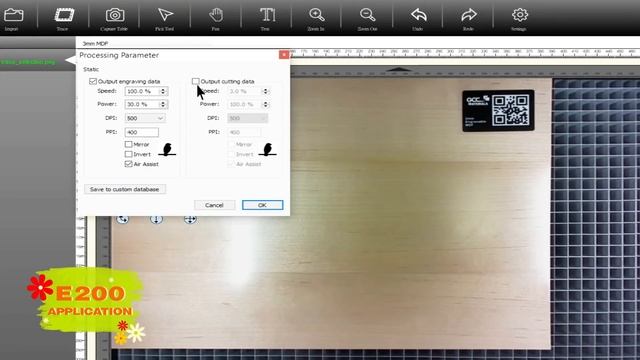
Task: Click the rotate handle below the dialog
Action: click(123, 219)
